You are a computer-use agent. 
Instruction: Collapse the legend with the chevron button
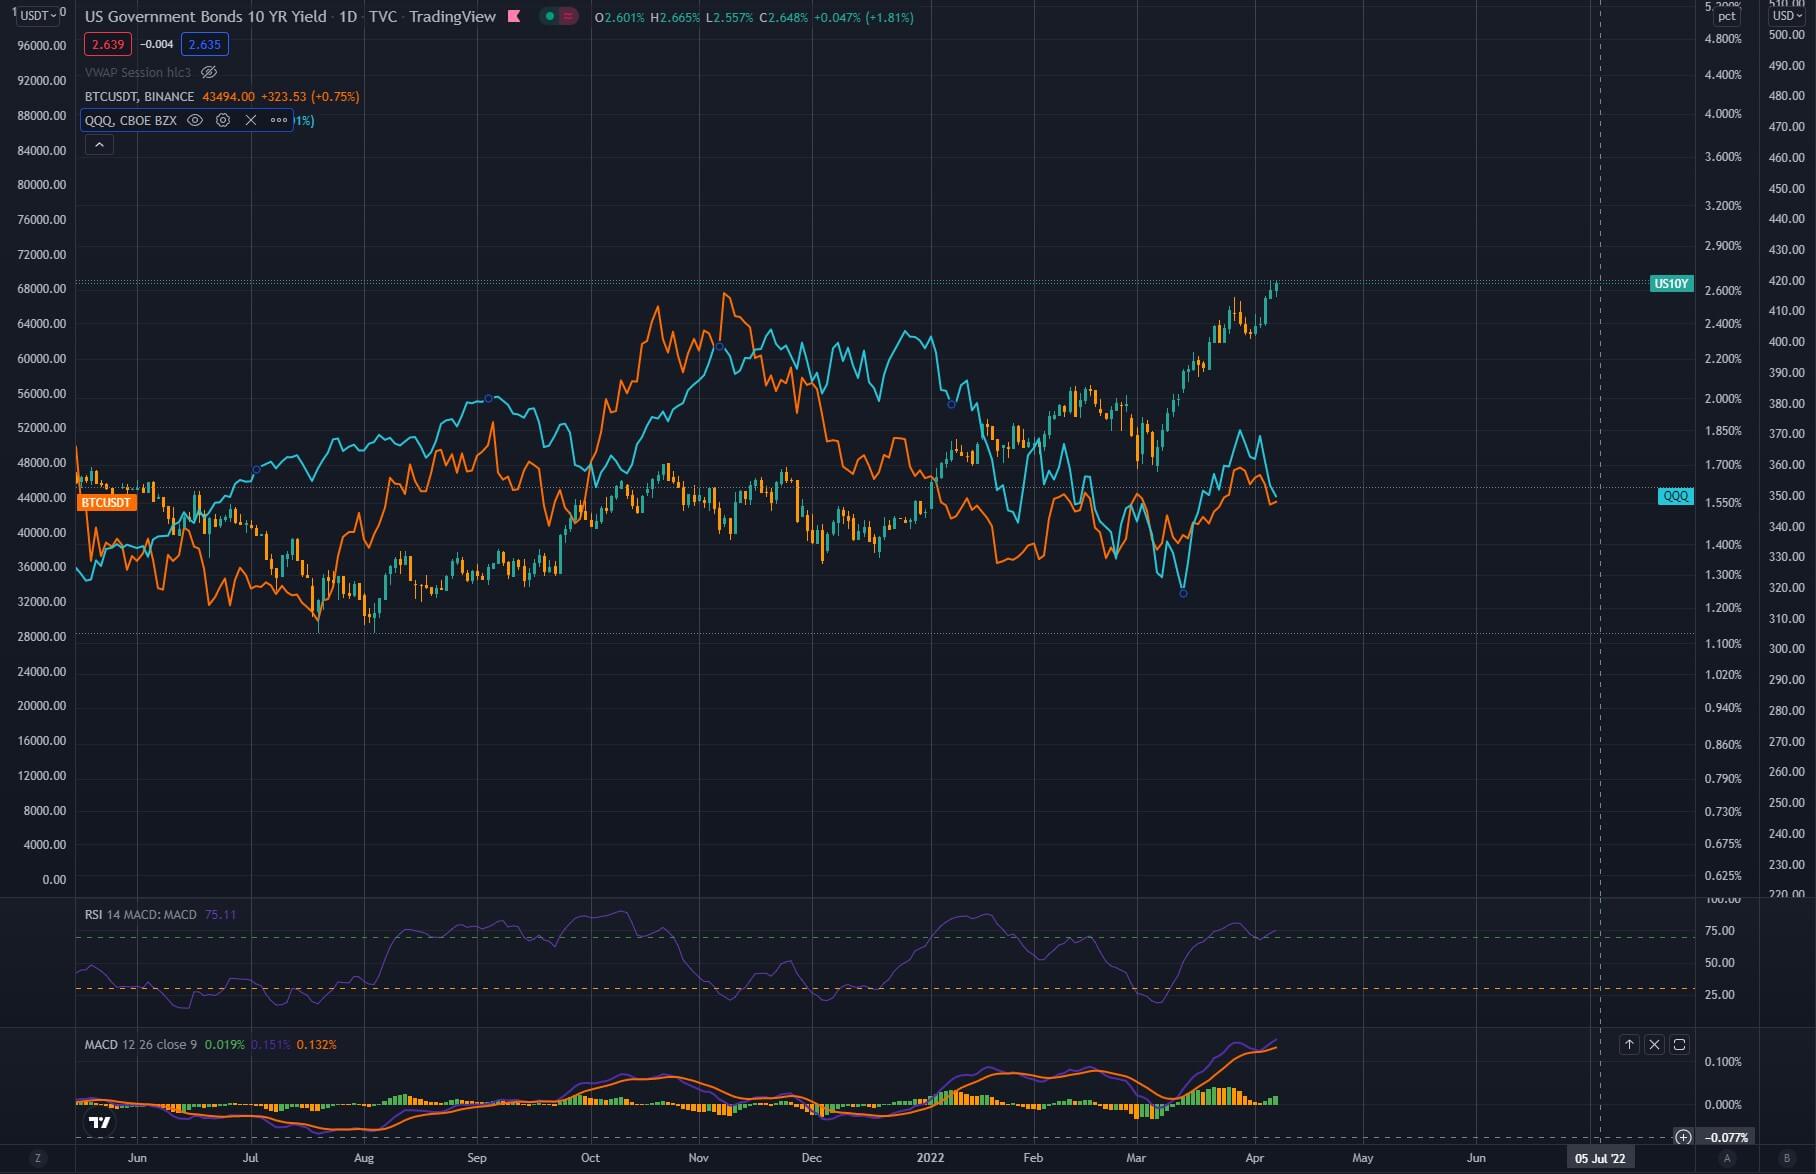(x=99, y=144)
